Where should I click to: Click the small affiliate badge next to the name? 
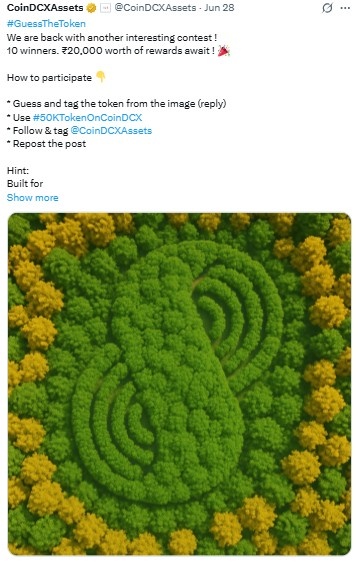point(105,8)
